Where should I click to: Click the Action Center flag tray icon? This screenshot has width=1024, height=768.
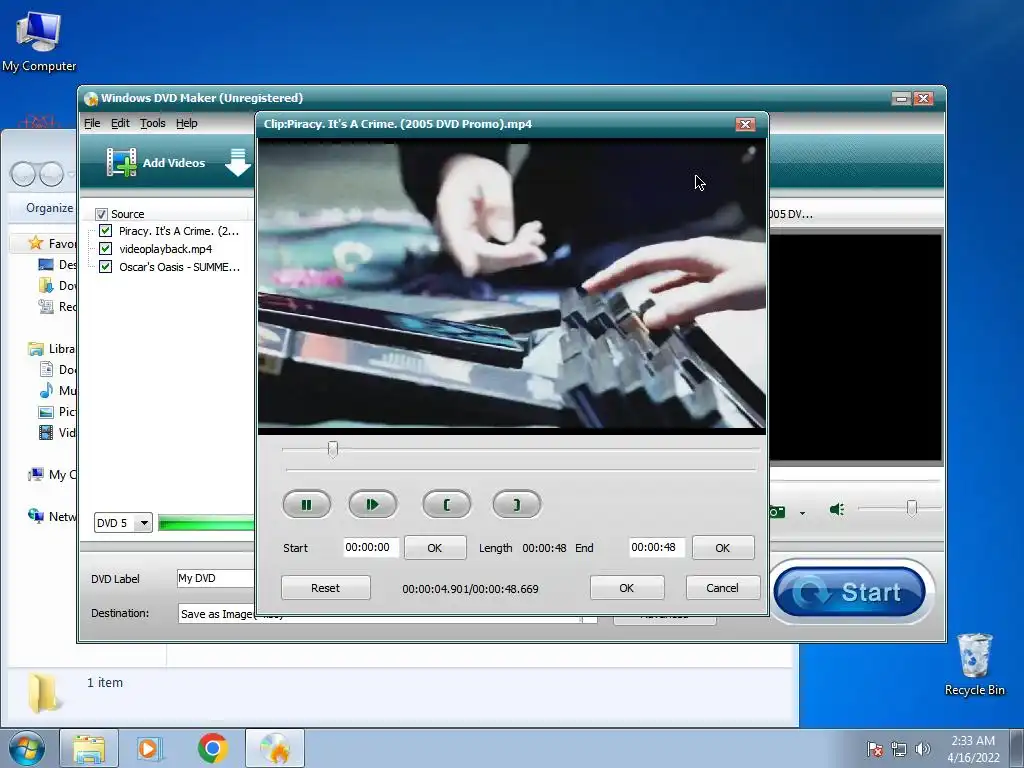(x=875, y=748)
